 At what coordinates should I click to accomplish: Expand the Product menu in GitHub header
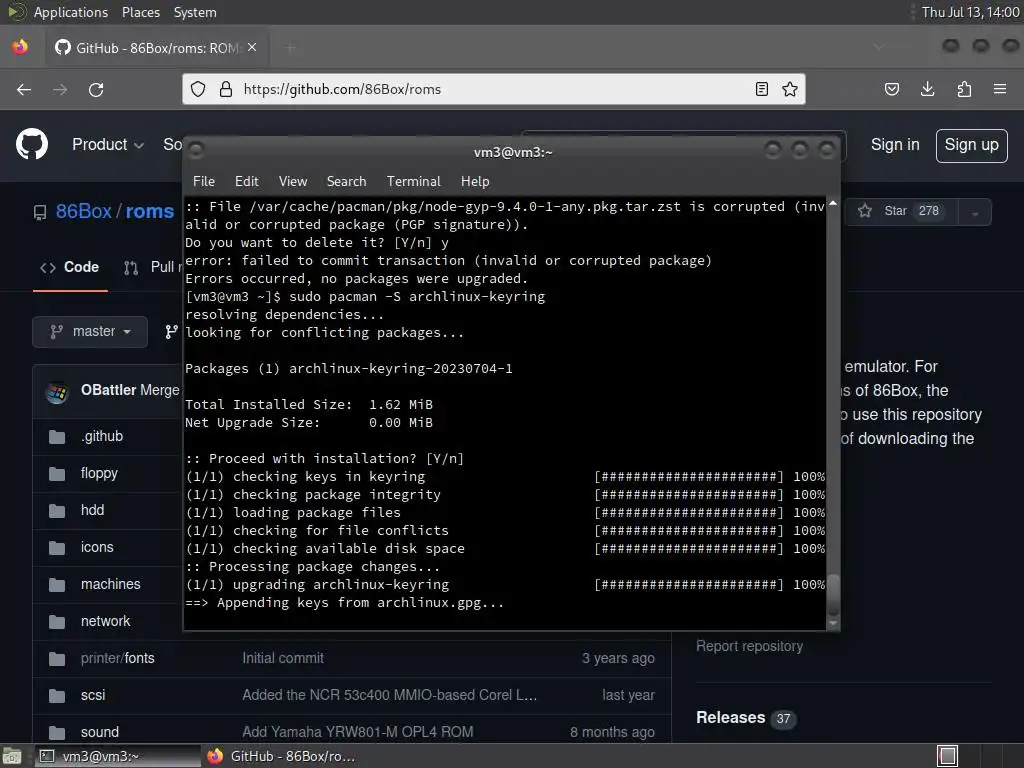pos(108,144)
